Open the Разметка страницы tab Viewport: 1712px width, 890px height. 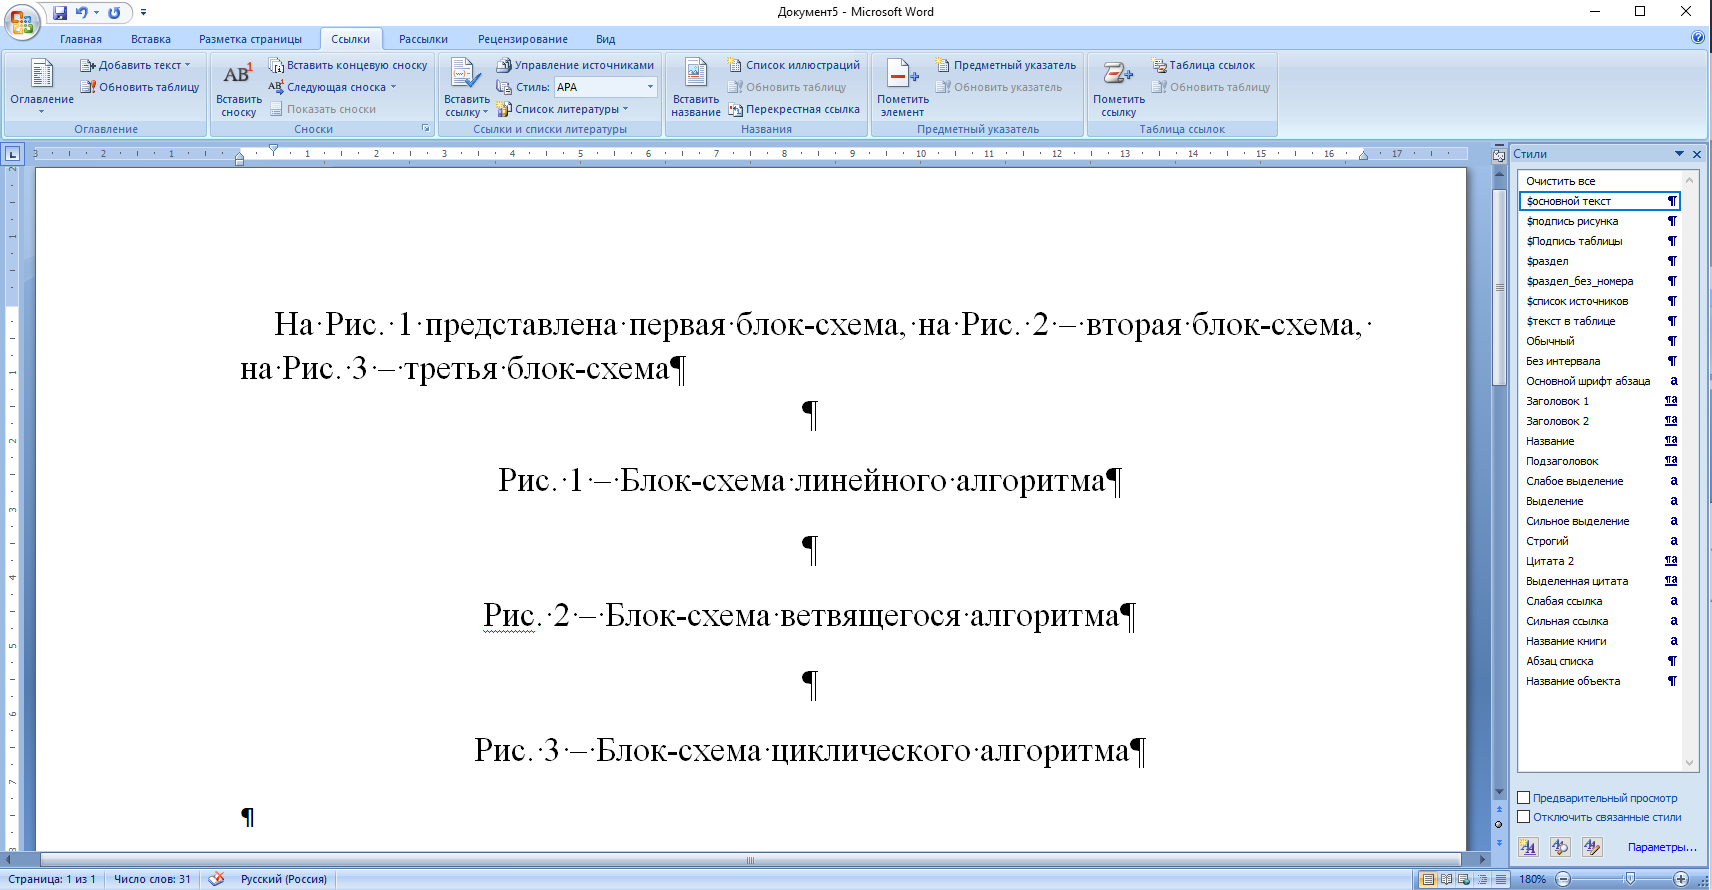pos(250,39)
